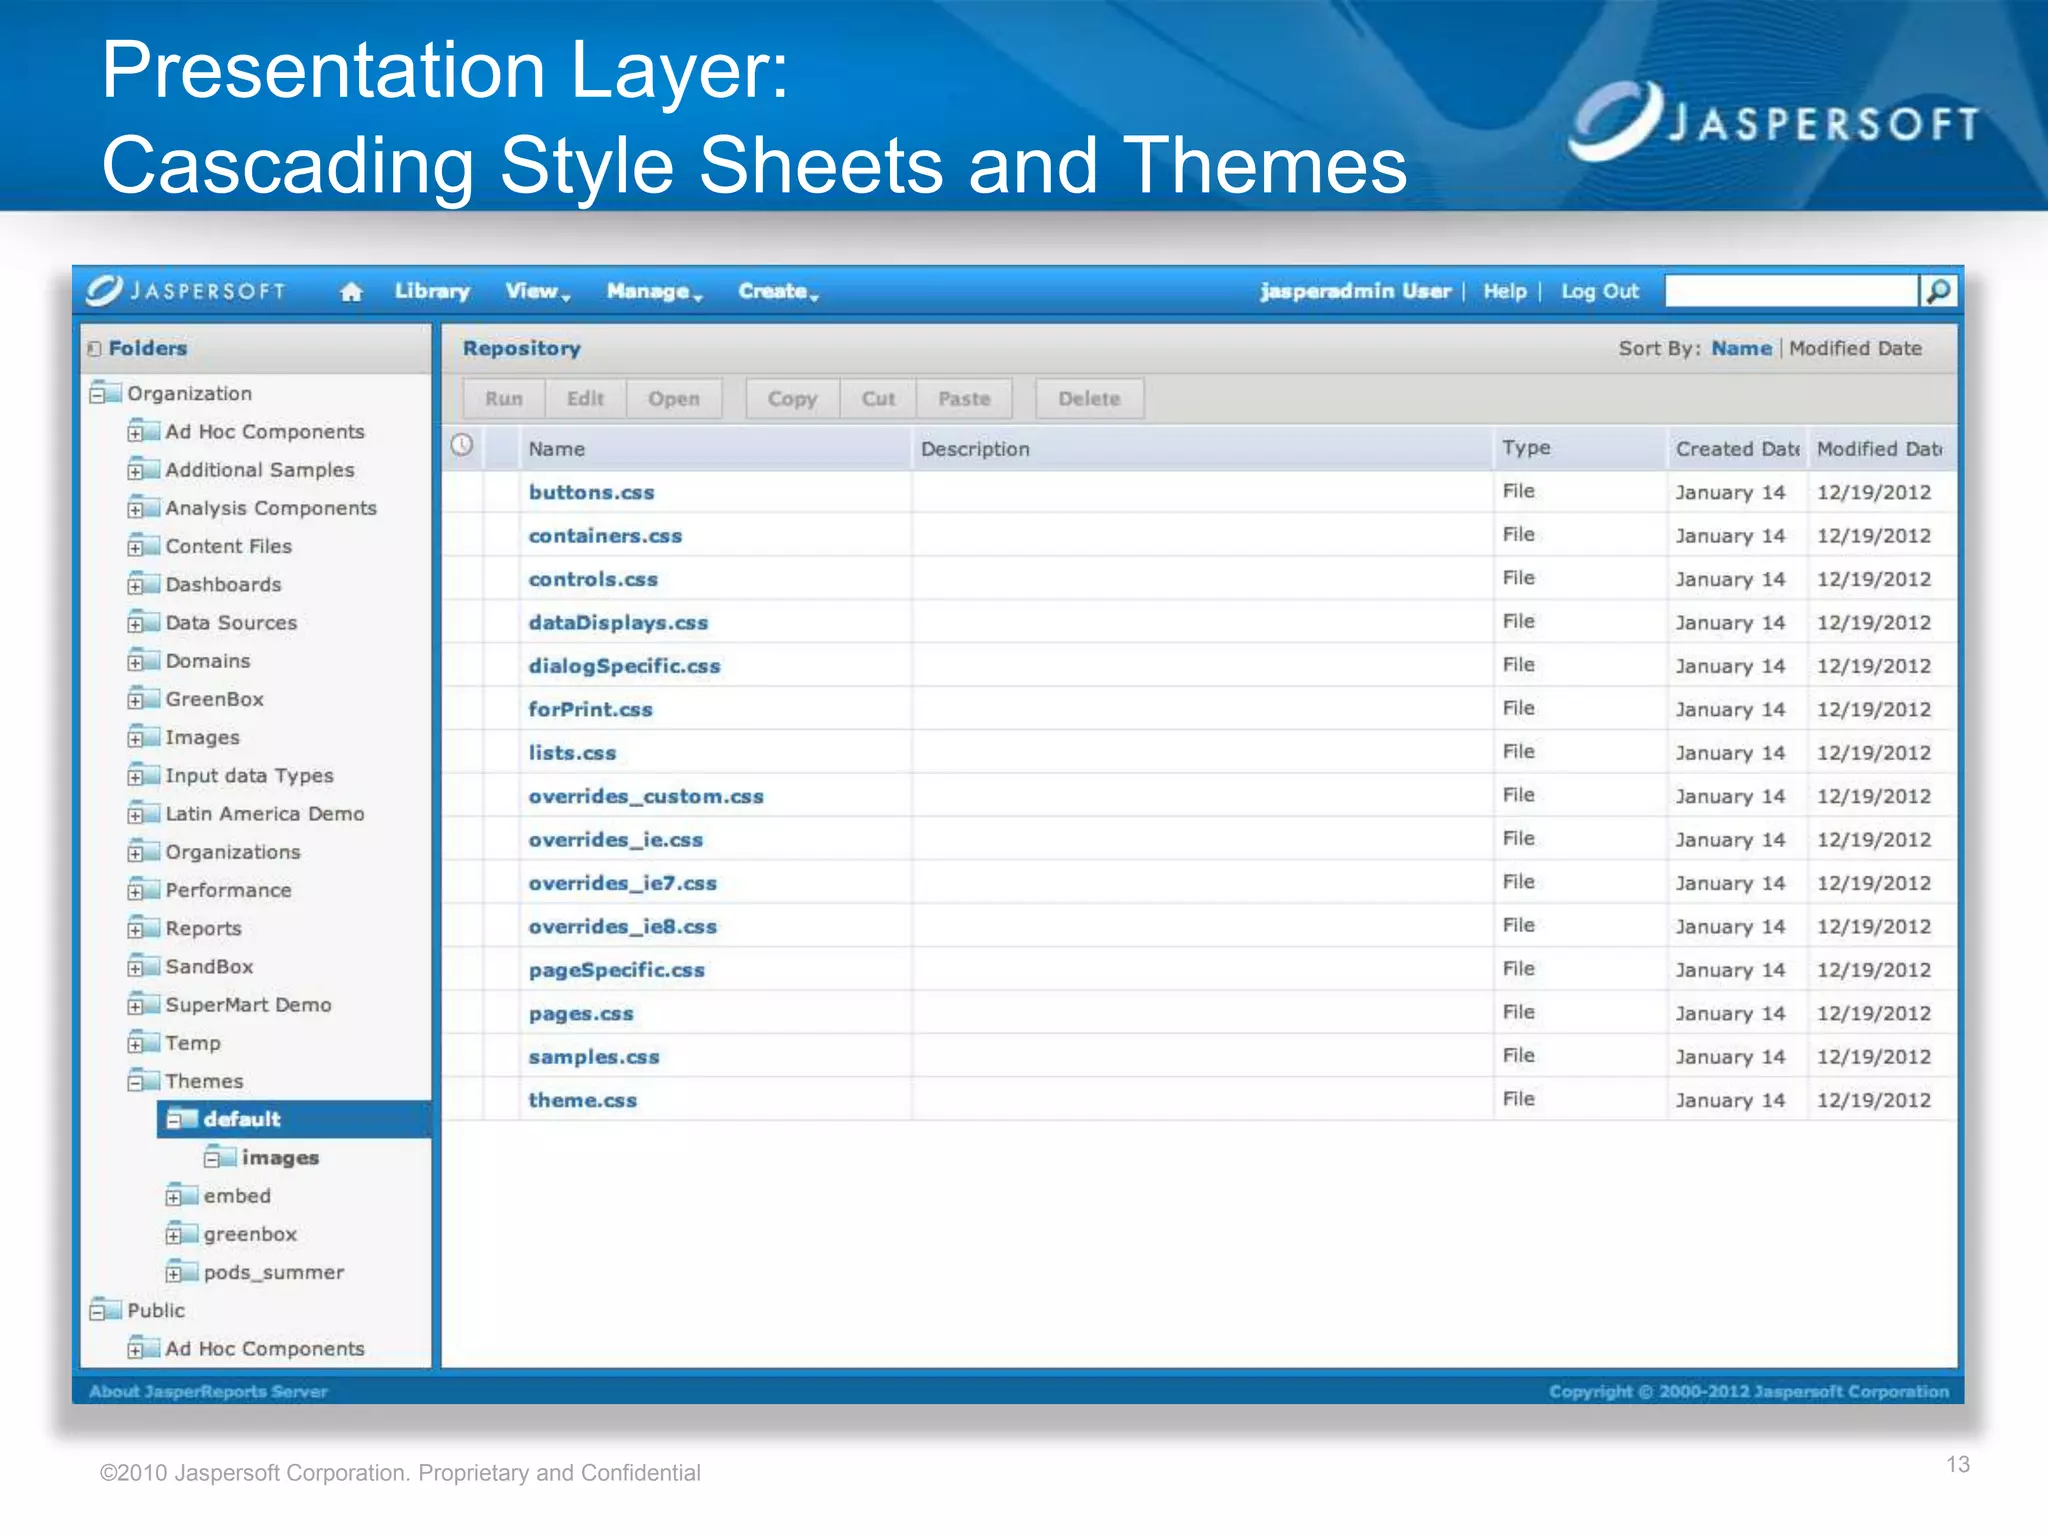Click the Open button

coord(674,399)
